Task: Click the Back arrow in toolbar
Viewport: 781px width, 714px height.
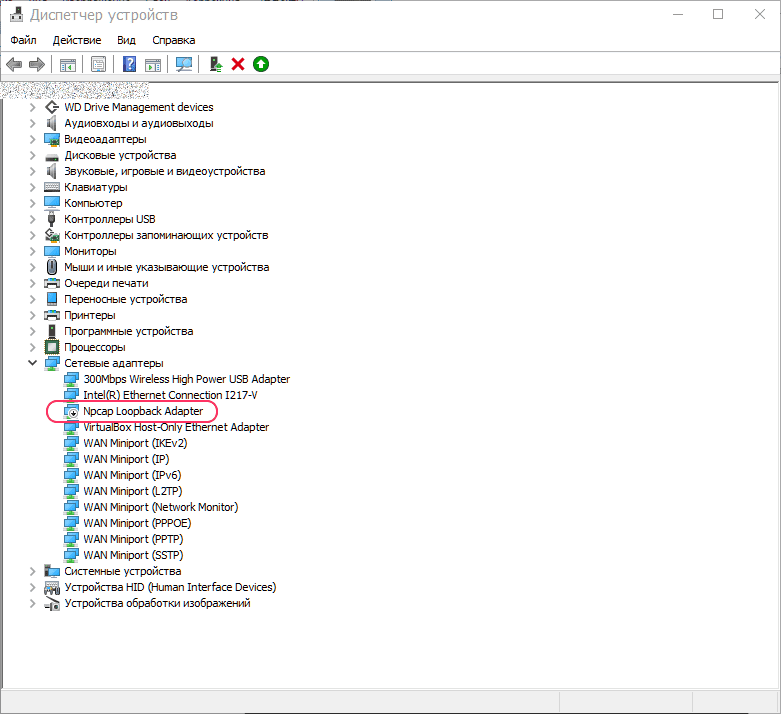Action: click(14, 64)
